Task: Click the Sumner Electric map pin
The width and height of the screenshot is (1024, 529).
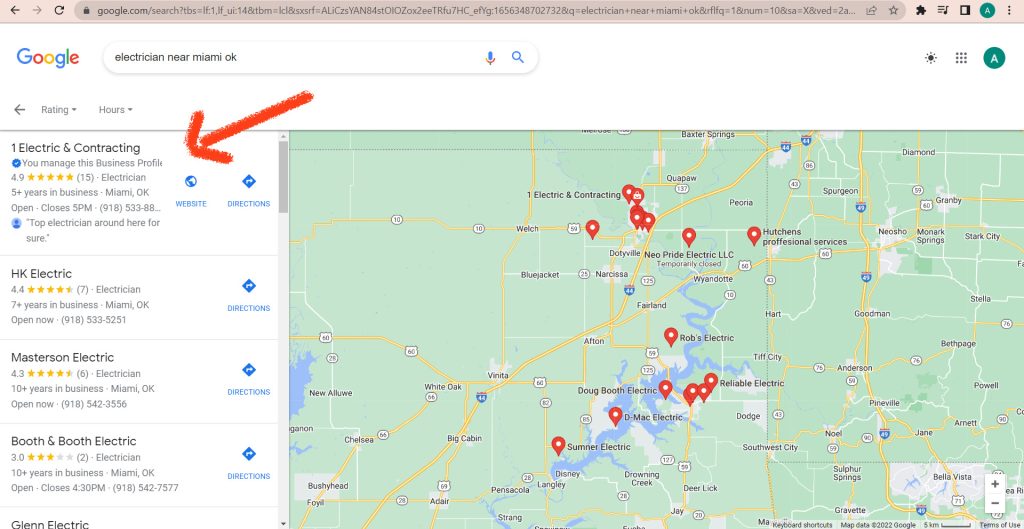Action: [x=558, y=445]
